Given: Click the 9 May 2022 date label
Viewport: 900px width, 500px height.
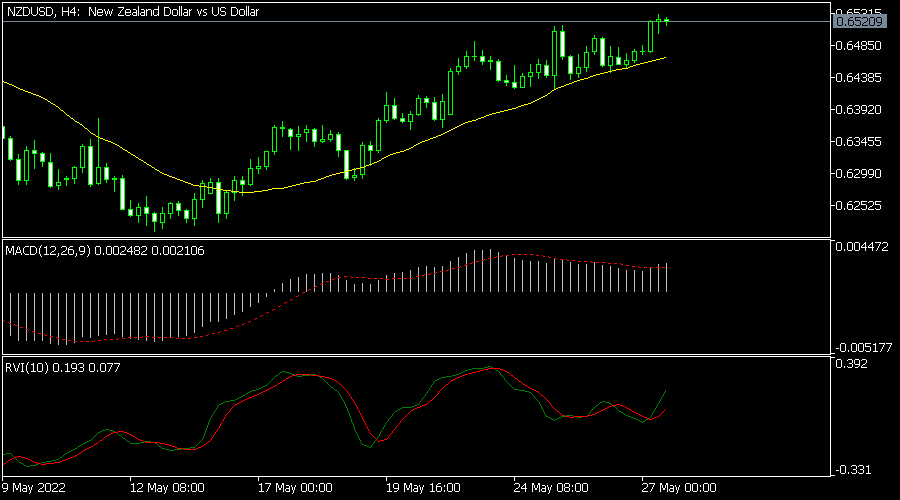Looking at the screenshot, I should [34, 488].
